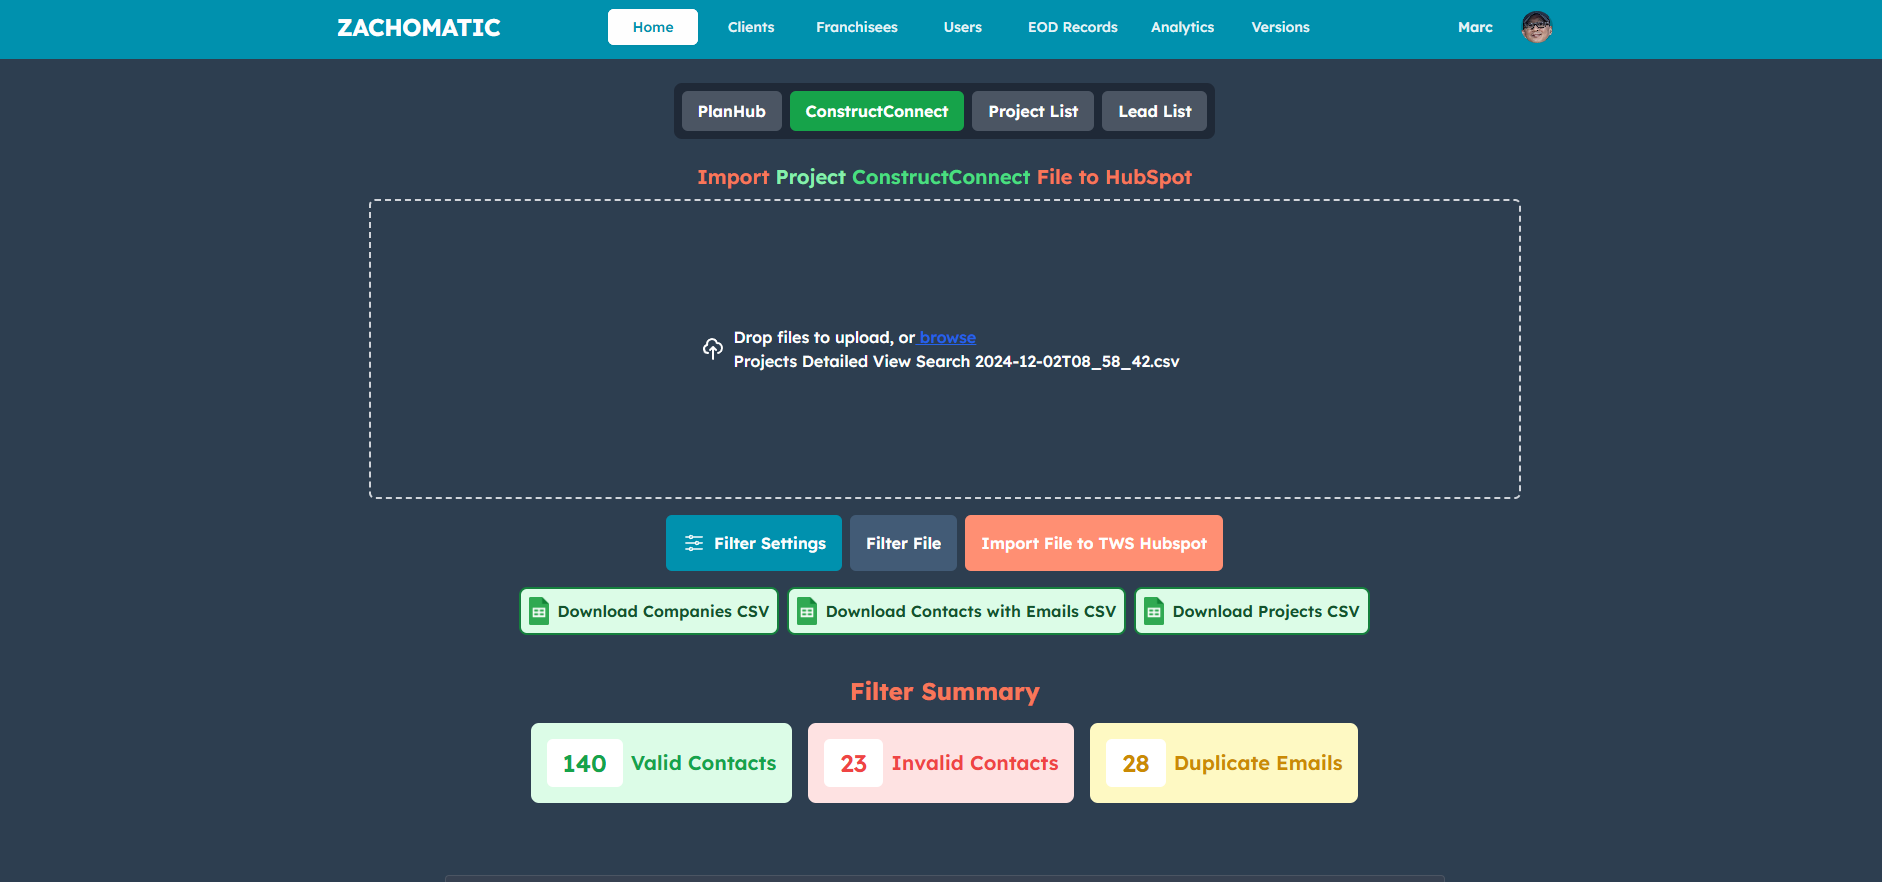Click the browse link to upload
1882x882 pixels.
tap(947, 338)
